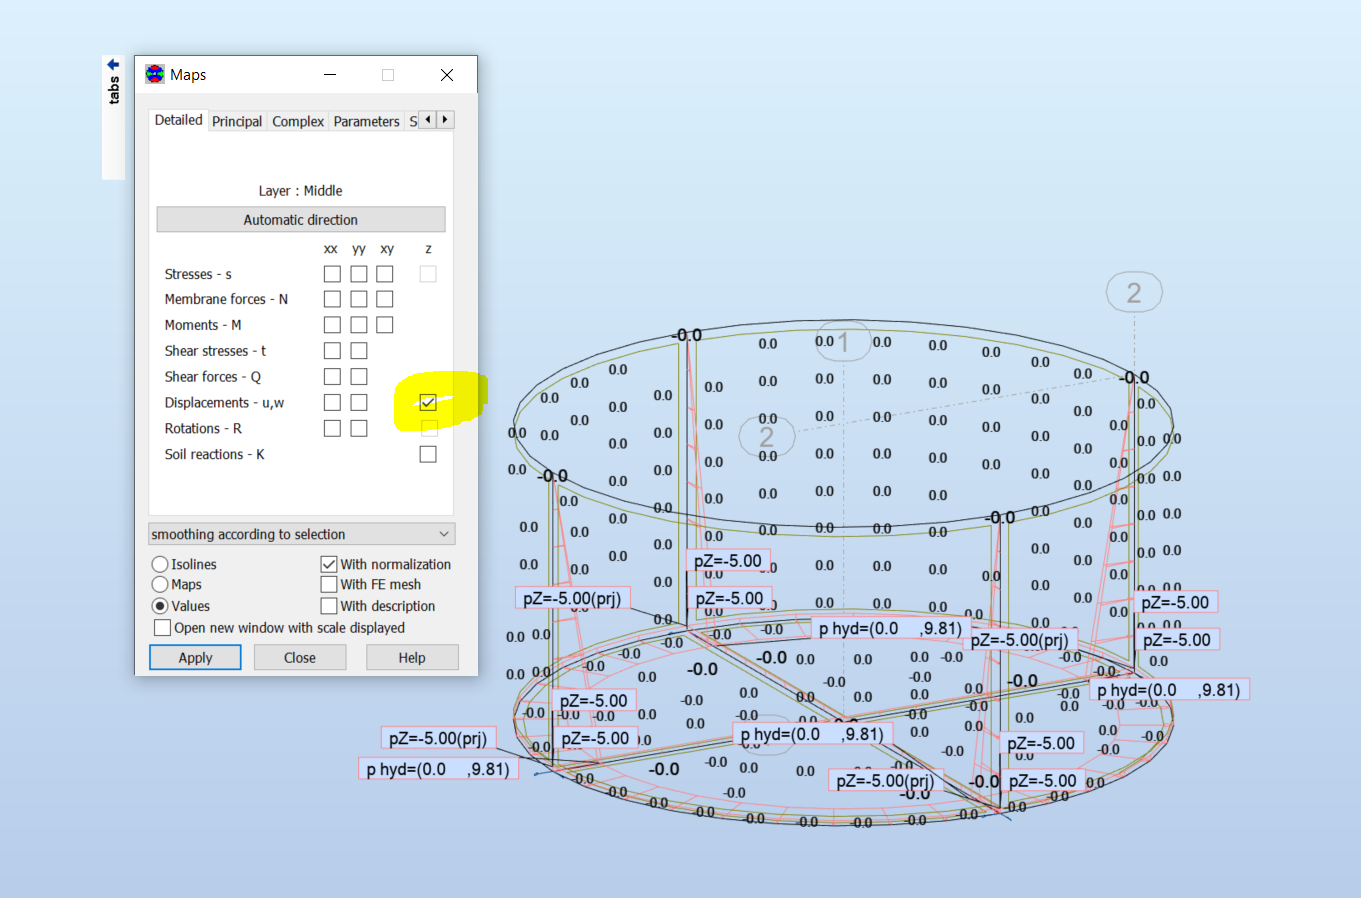Disable the With normalization option
The image size is (1361, 898).
[x=328, y=563]
